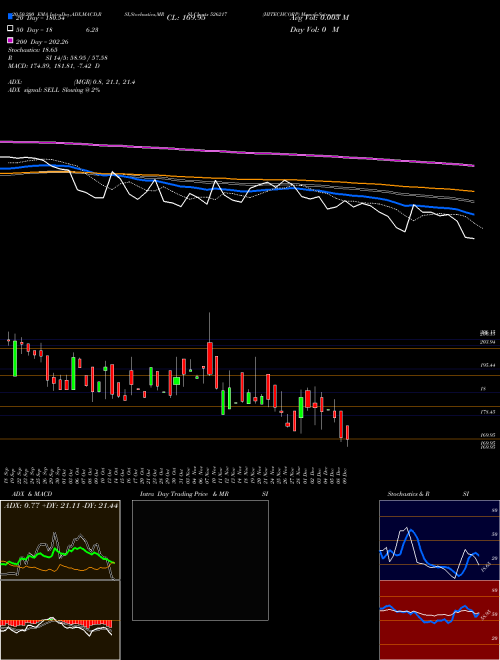Click 'Intra Day Trading Price & MR' panel title
Viewport: 500px width, 660px height.
(184, 494)
